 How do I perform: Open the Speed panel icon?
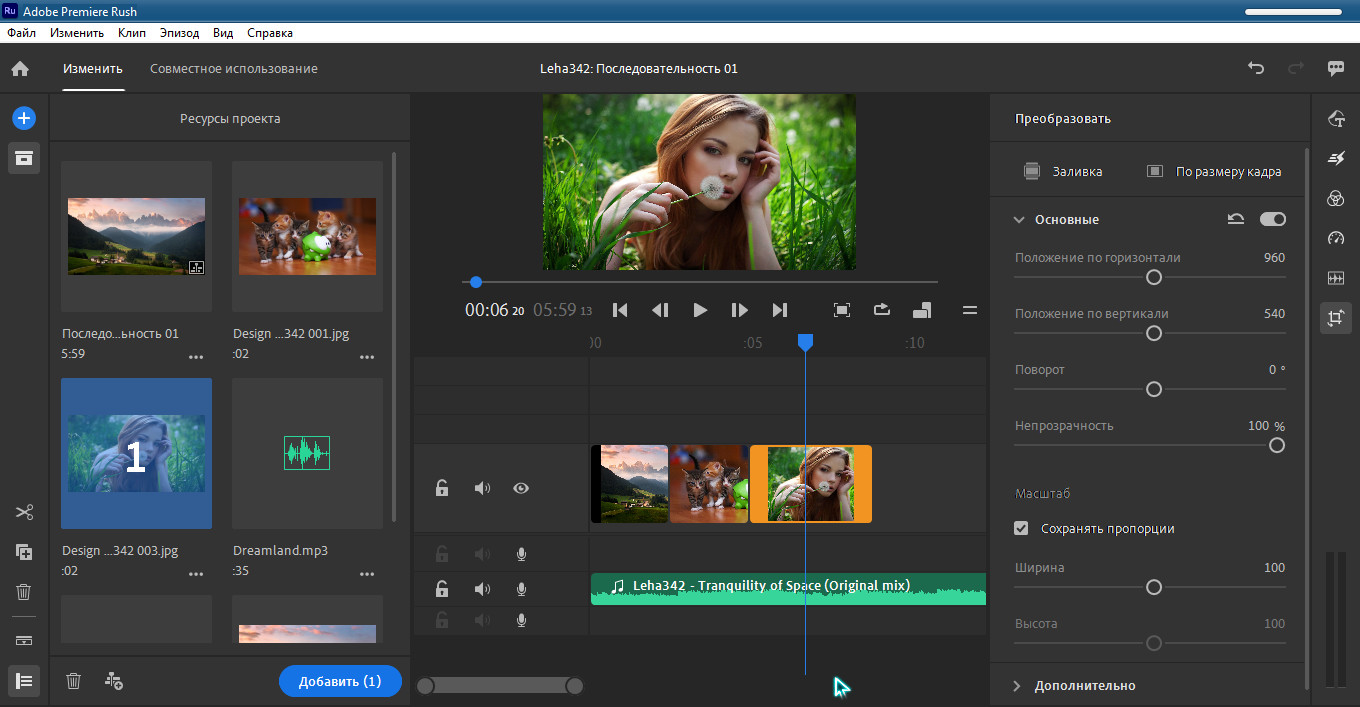pos(1335,238)
